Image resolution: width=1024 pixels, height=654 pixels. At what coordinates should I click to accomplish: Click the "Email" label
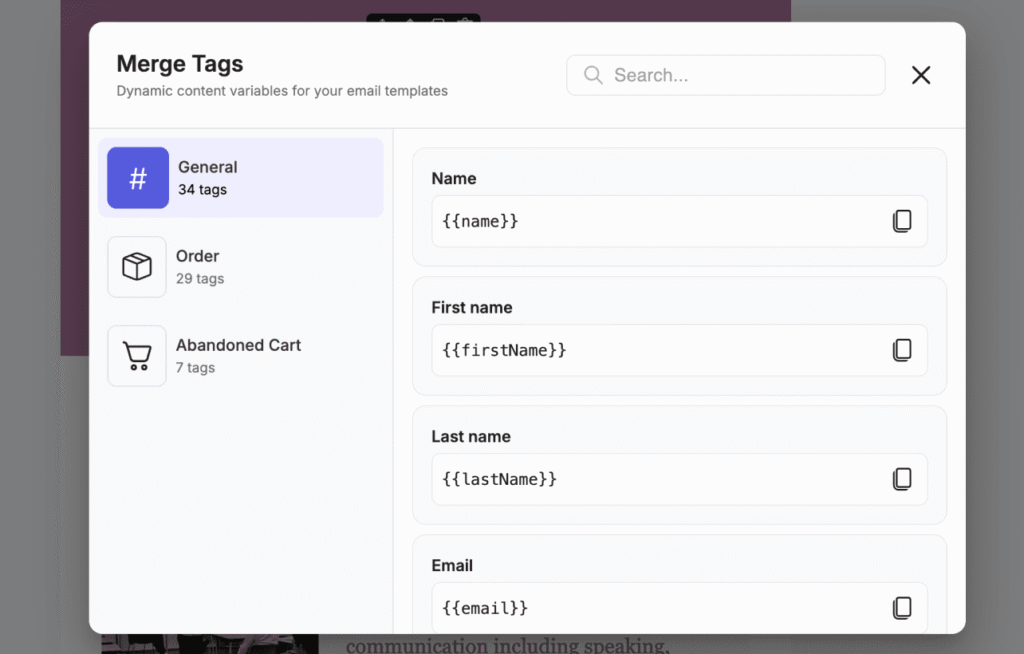coord(452,565)
